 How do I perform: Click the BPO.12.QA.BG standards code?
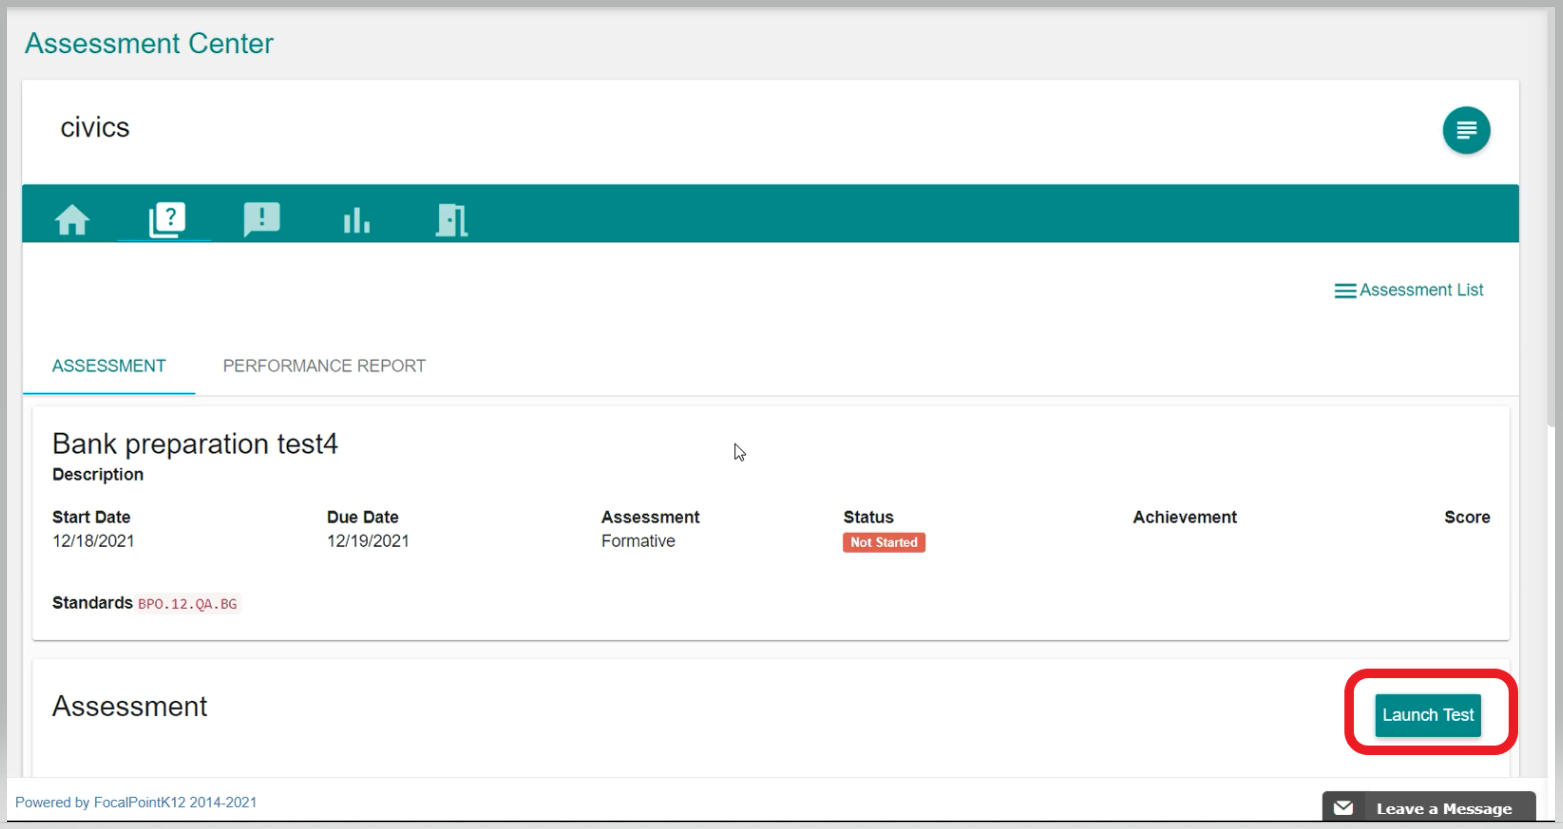187,604
